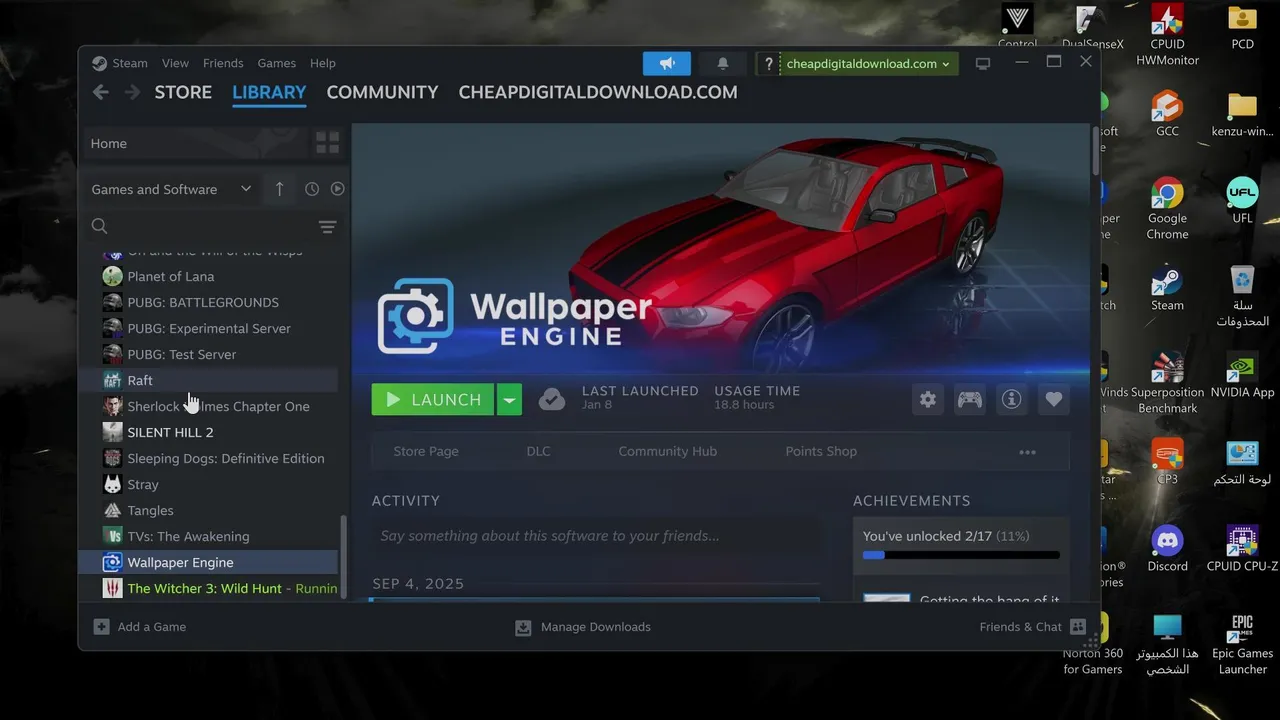1280x720 pixels.
Task: Click the question mark help icon
Action: pyautogui.click(x=768, y=64)
